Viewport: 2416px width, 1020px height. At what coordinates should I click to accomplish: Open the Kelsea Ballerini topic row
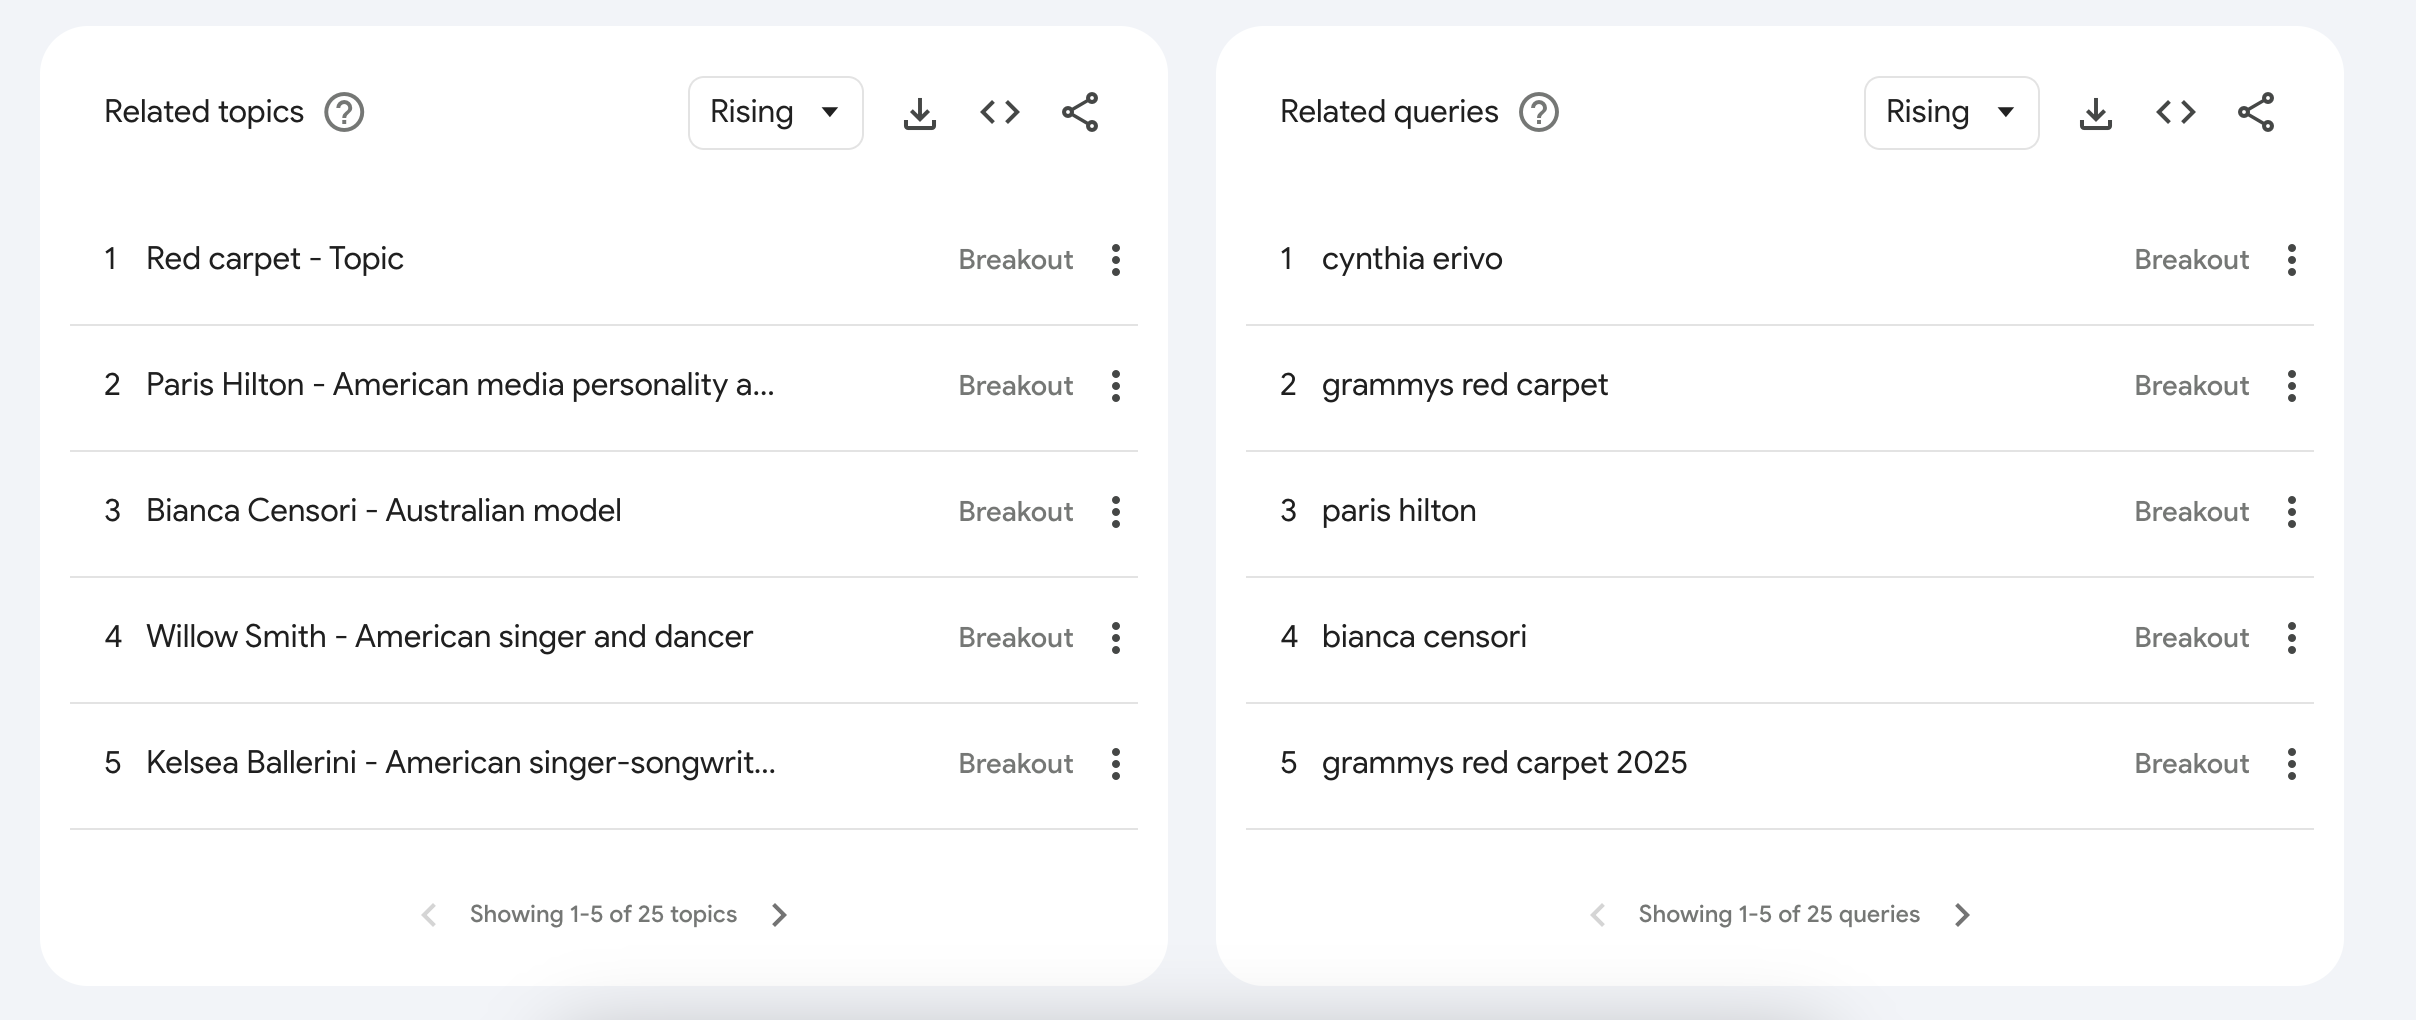click(460, 763)
